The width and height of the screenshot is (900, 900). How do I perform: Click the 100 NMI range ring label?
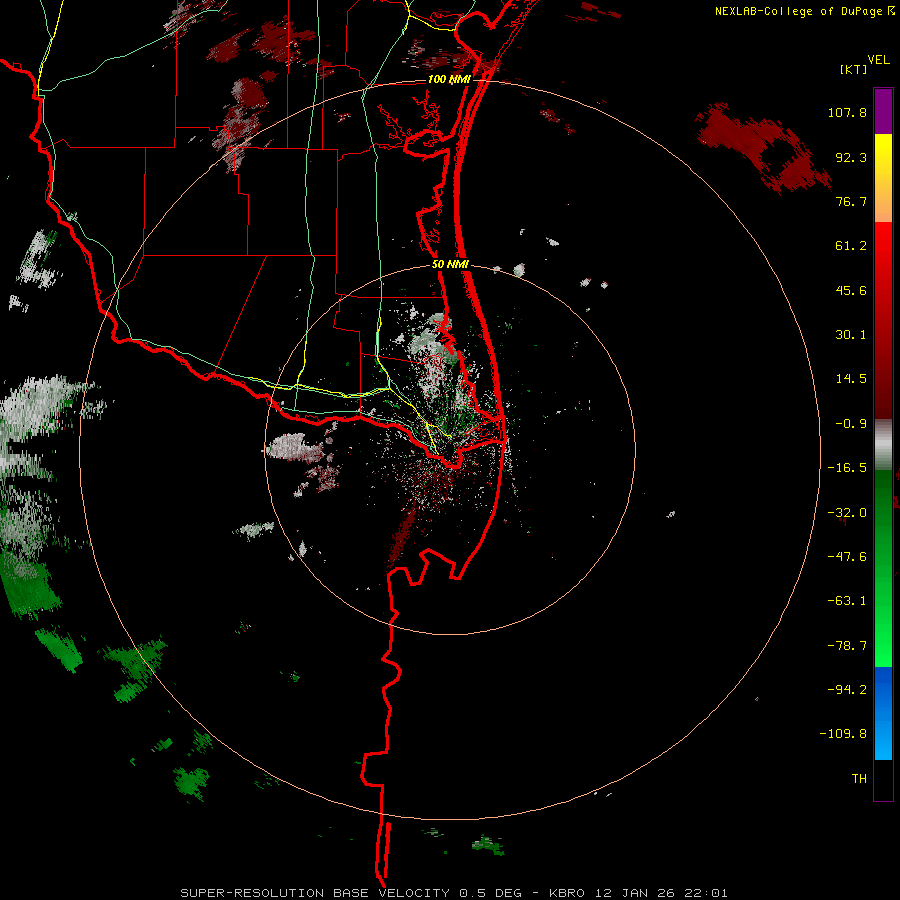[449, 79]
